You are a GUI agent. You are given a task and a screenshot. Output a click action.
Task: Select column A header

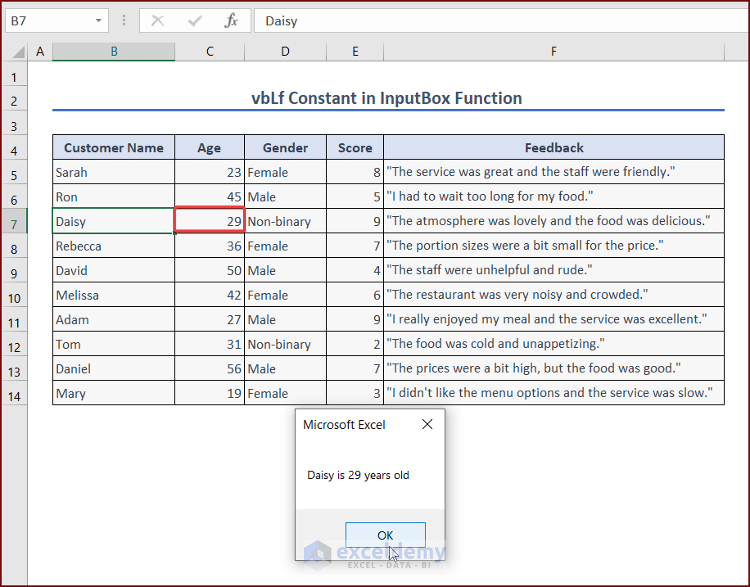point(40,52)
